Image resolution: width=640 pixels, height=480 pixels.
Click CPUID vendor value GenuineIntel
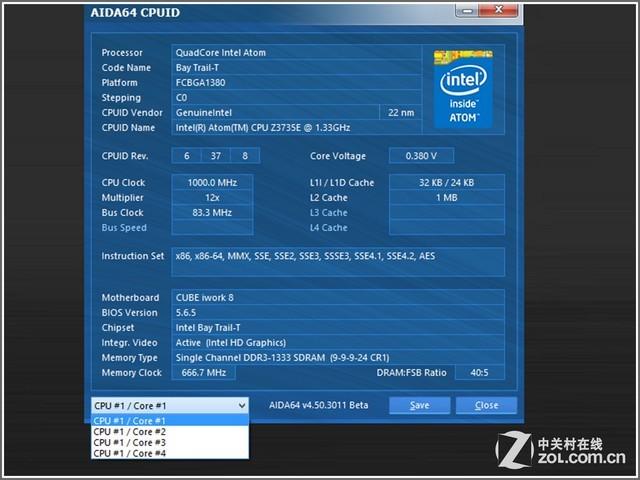click(x=275, y=113)
